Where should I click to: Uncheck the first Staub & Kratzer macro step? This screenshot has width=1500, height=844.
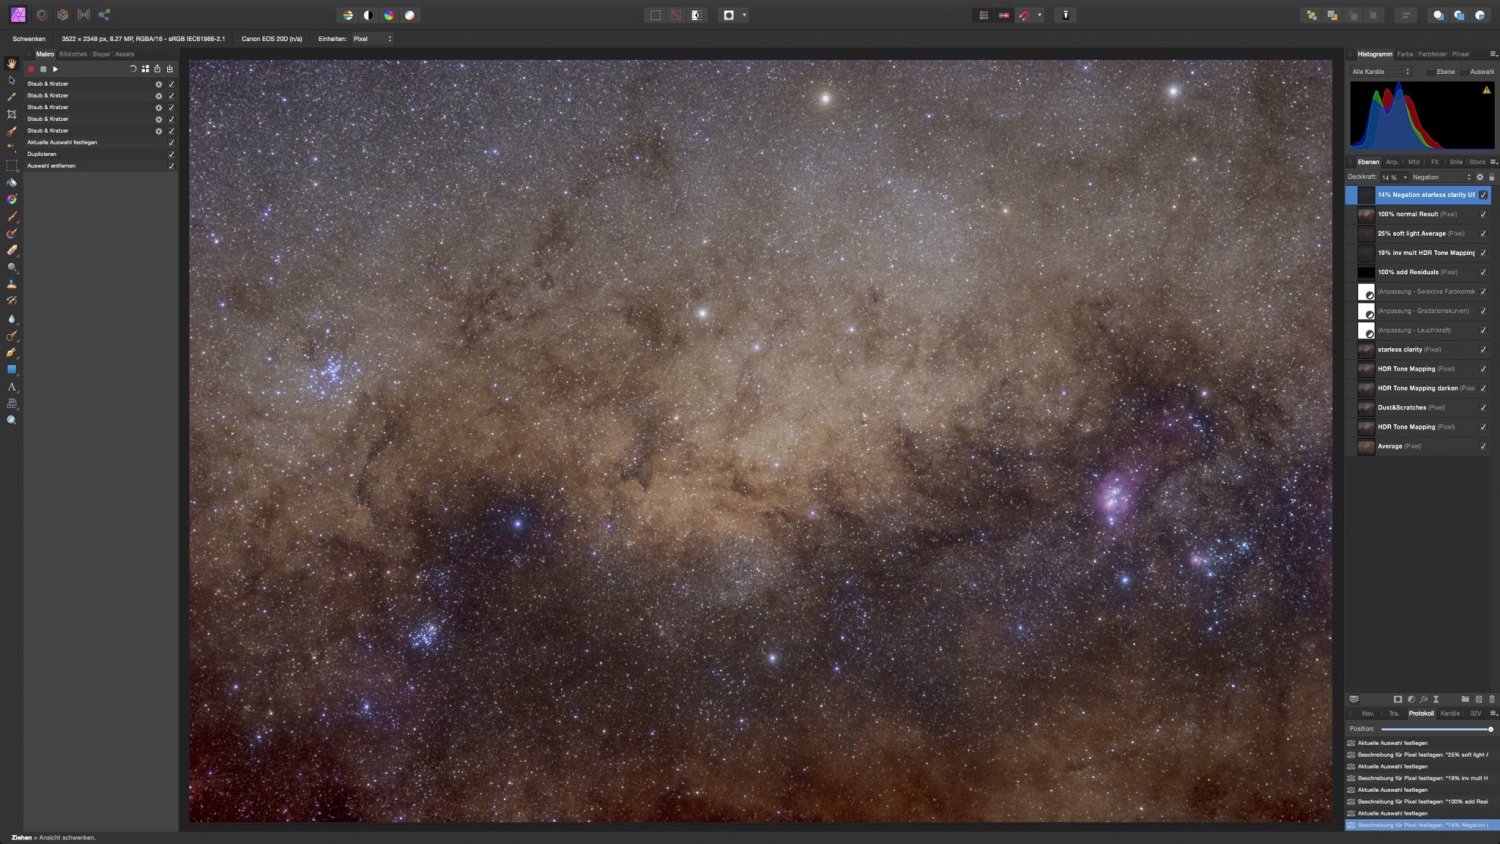point(172,84)
